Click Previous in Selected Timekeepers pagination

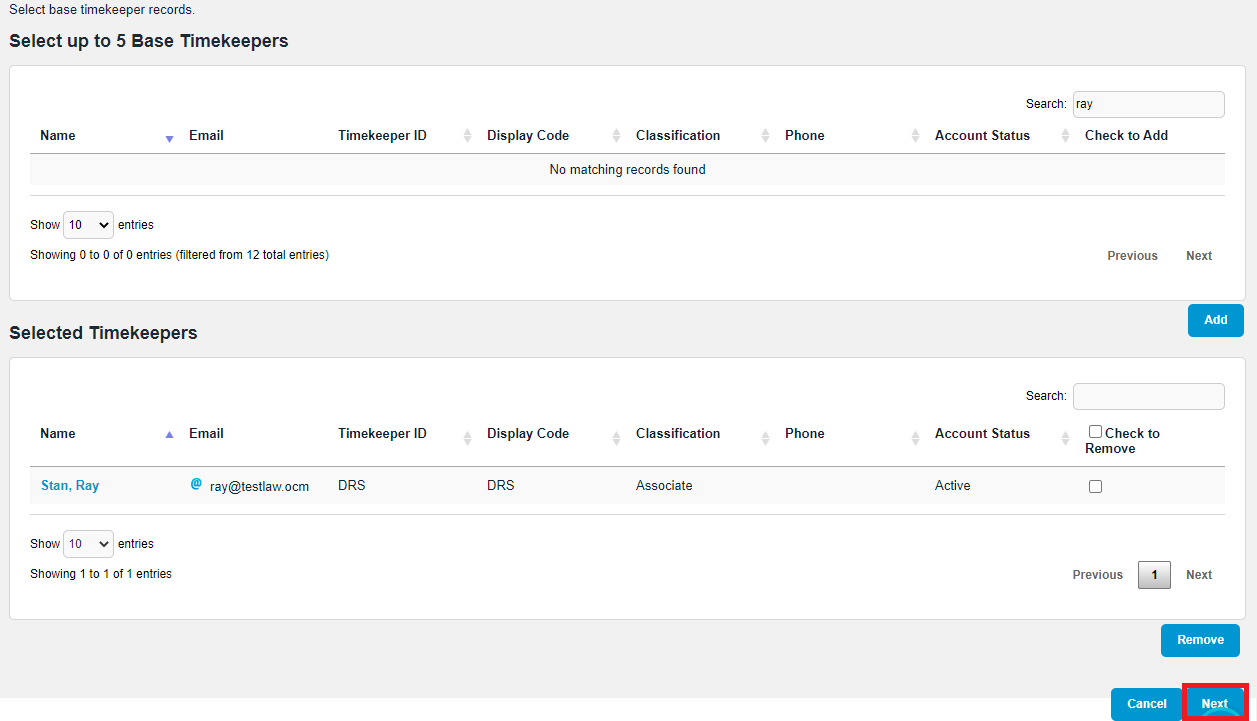pos(1097,575)
